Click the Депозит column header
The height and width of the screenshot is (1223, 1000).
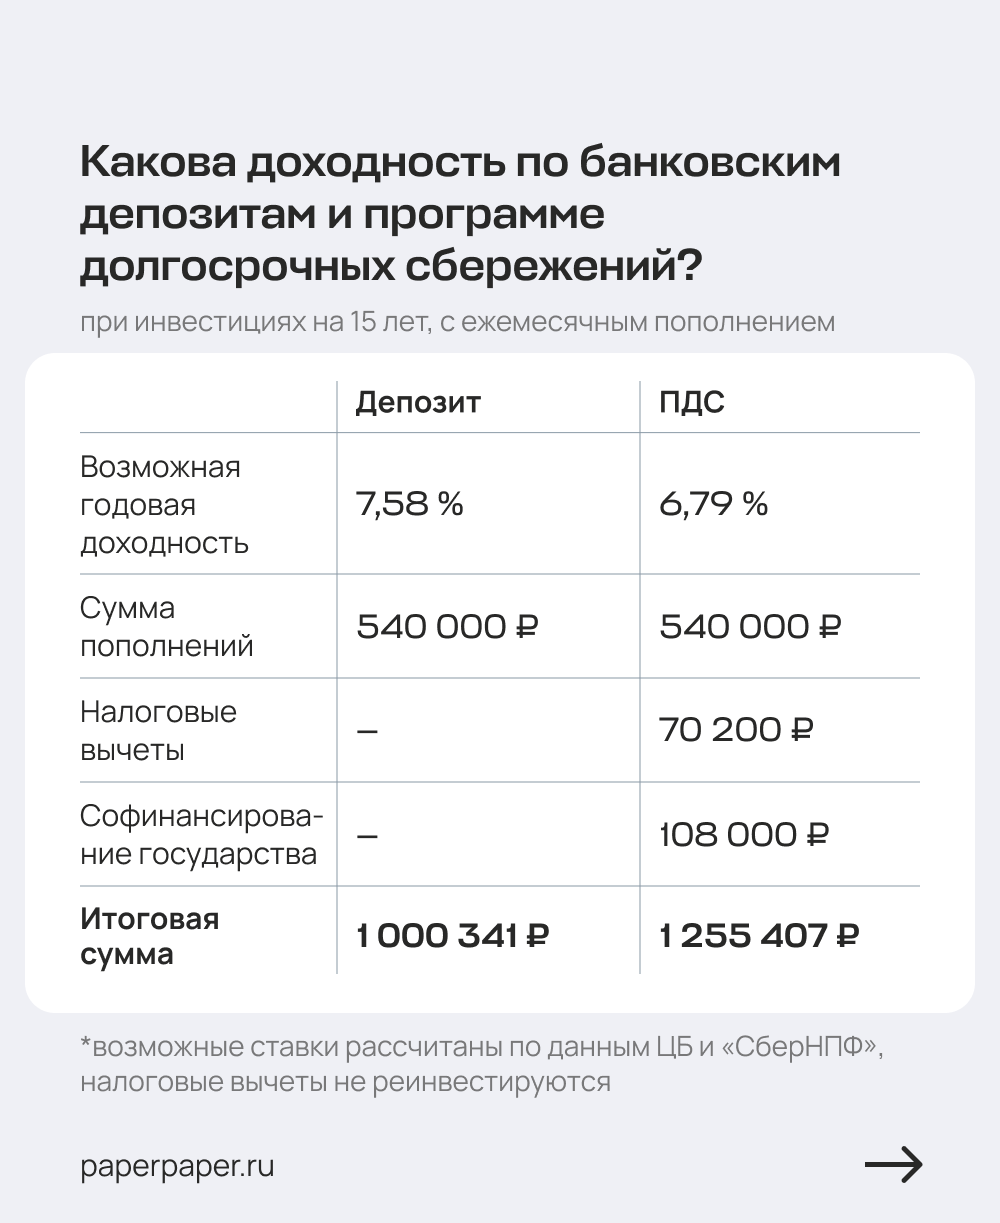tap(418, 402)
